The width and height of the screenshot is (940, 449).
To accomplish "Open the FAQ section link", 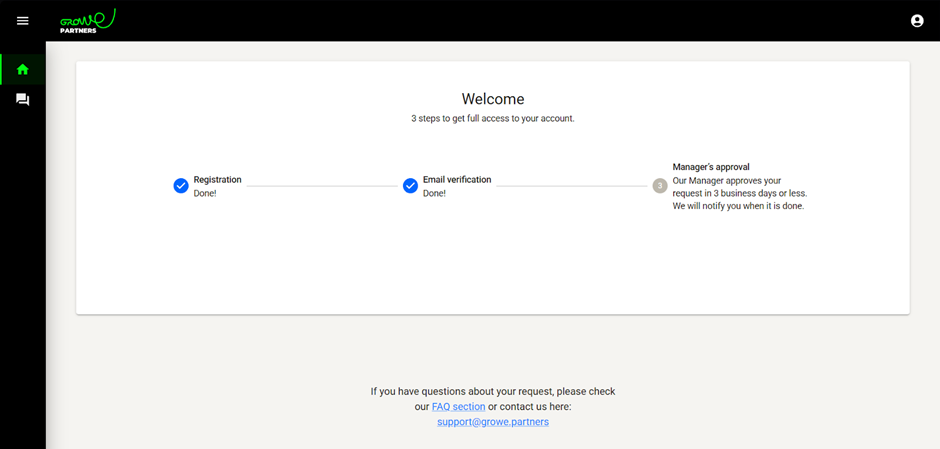I will [458, 407].
